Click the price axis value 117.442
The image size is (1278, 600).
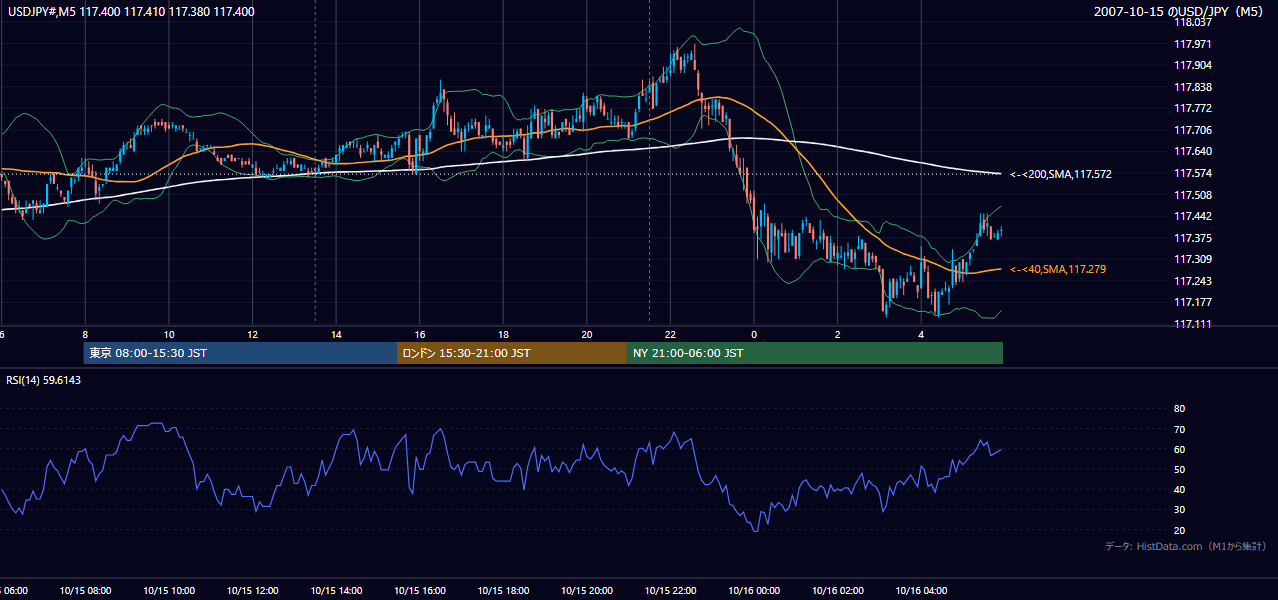pos(1194,216)
